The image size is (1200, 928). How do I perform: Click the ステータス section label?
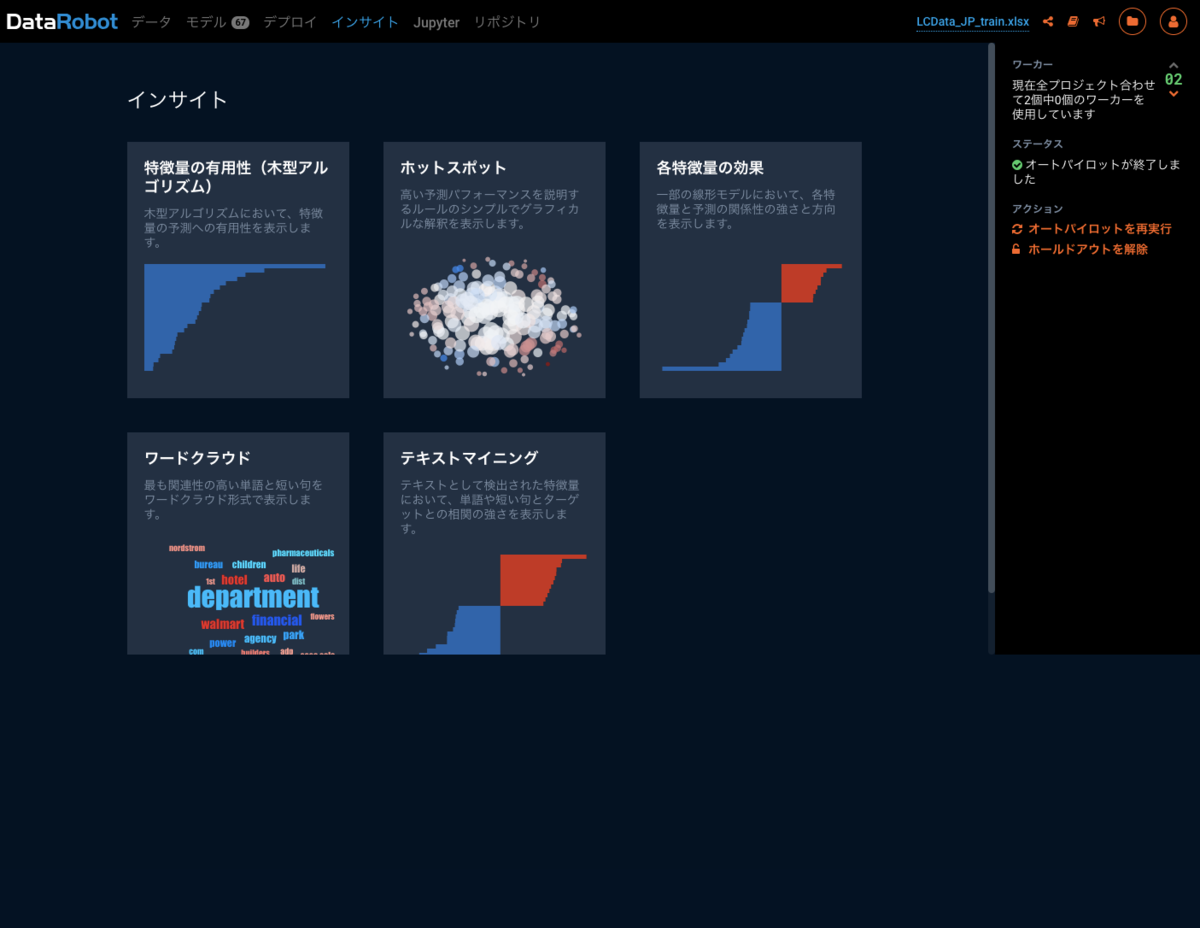click(1037, 144)
